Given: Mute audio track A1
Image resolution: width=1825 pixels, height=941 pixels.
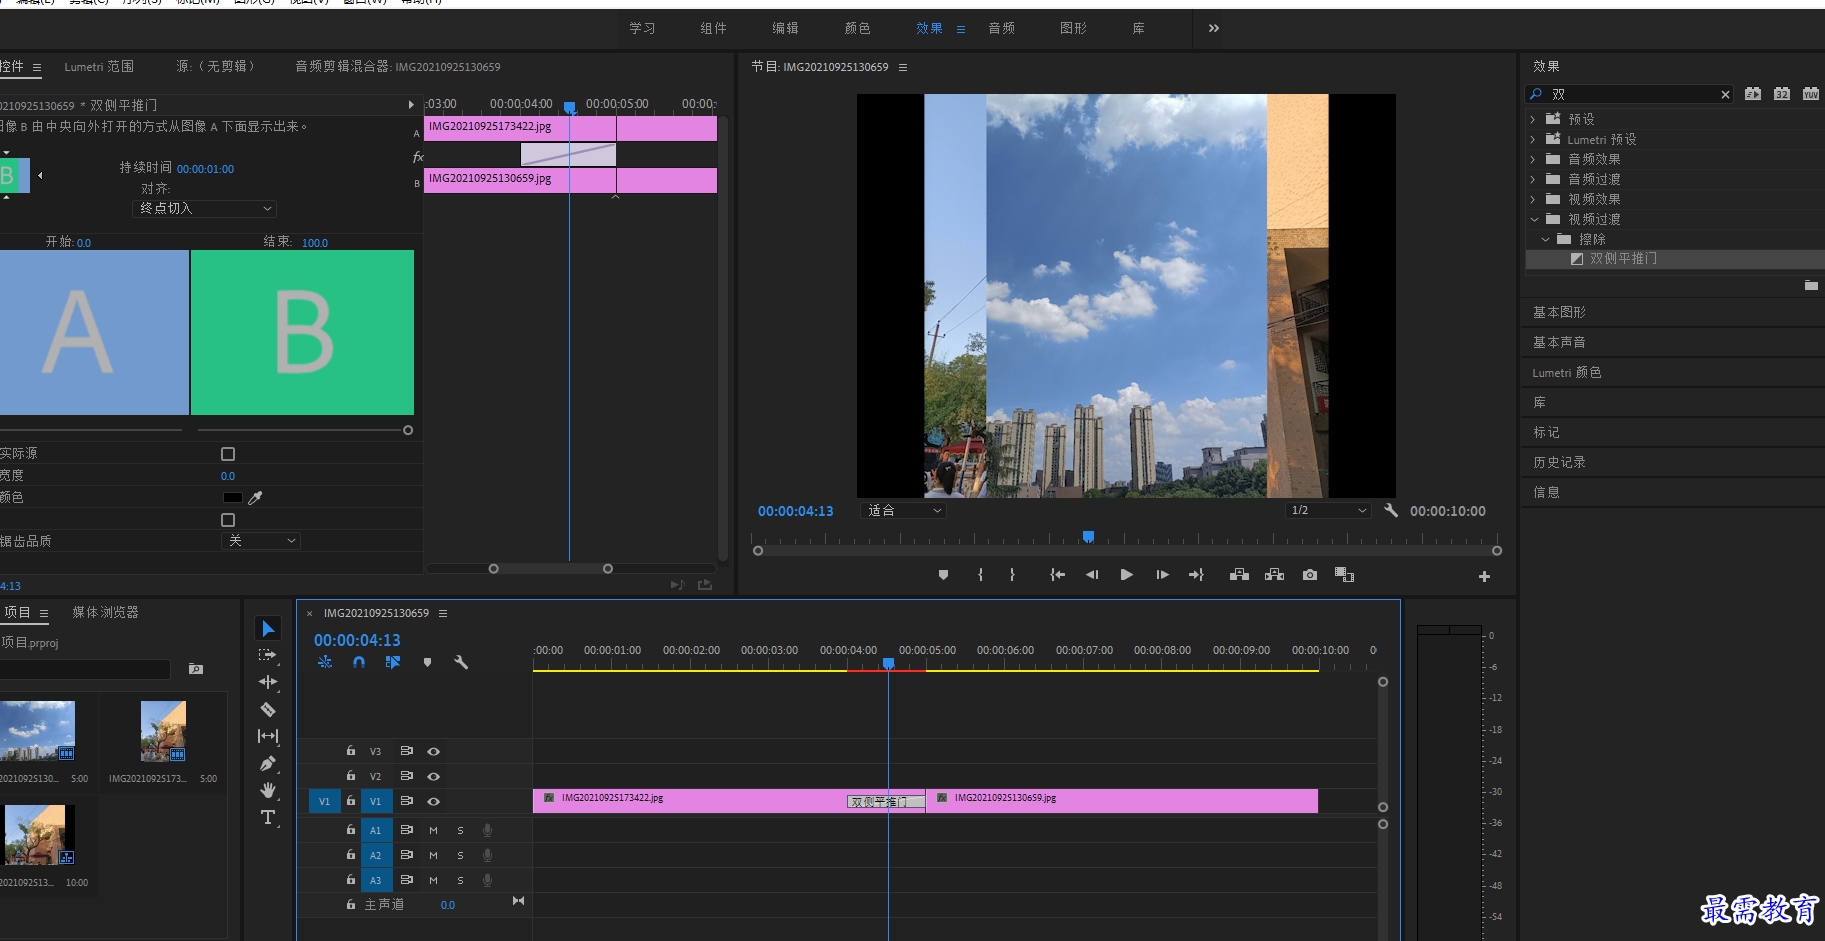Looking at the screenshot, I should [433, 830].
